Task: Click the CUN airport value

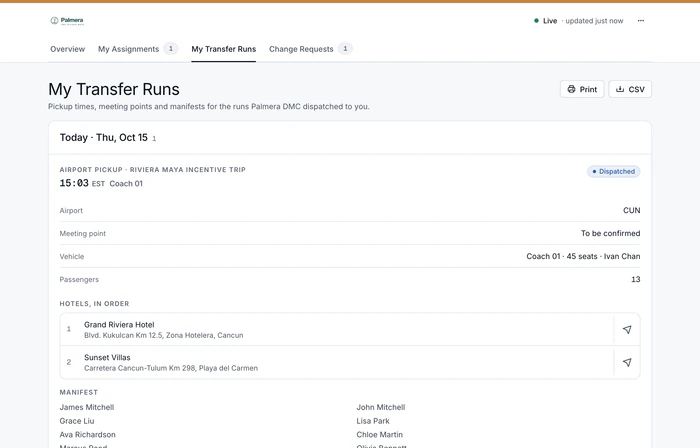Action: point(631,210)
